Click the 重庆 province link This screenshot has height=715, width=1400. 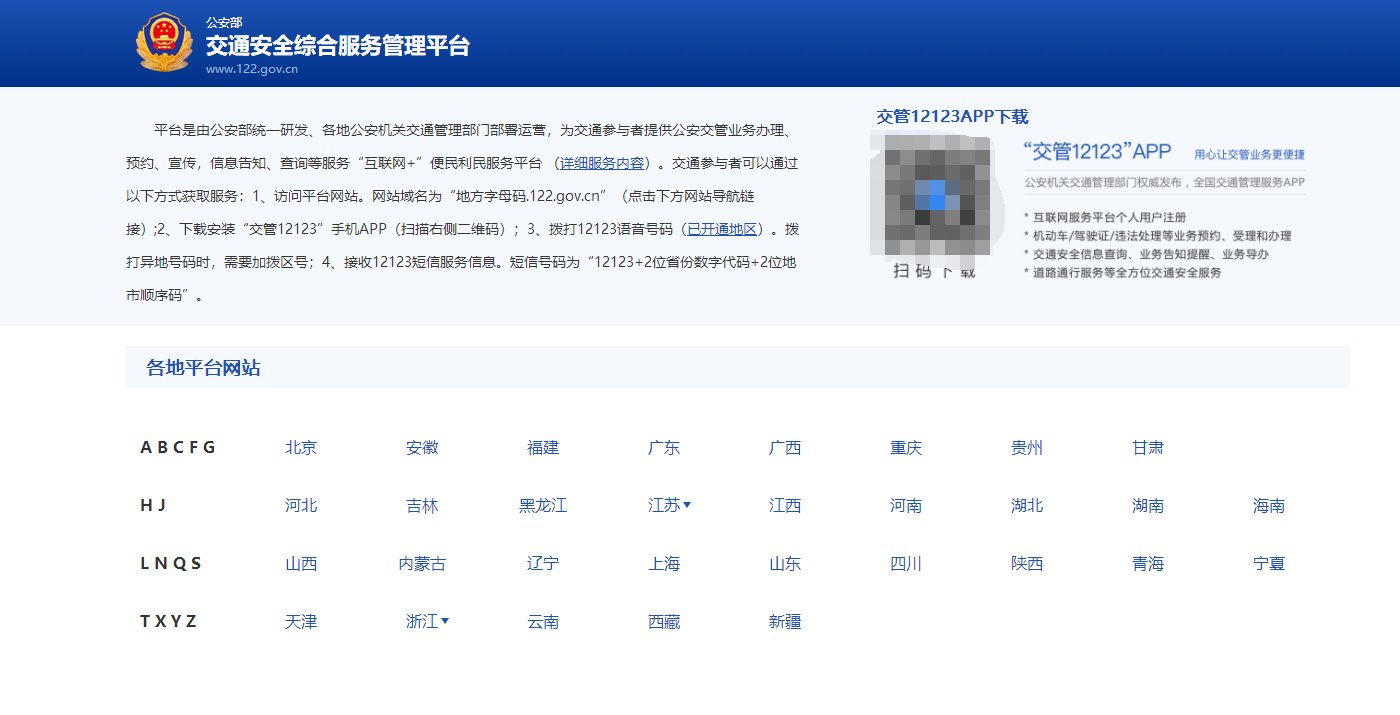tap(905, 448)
